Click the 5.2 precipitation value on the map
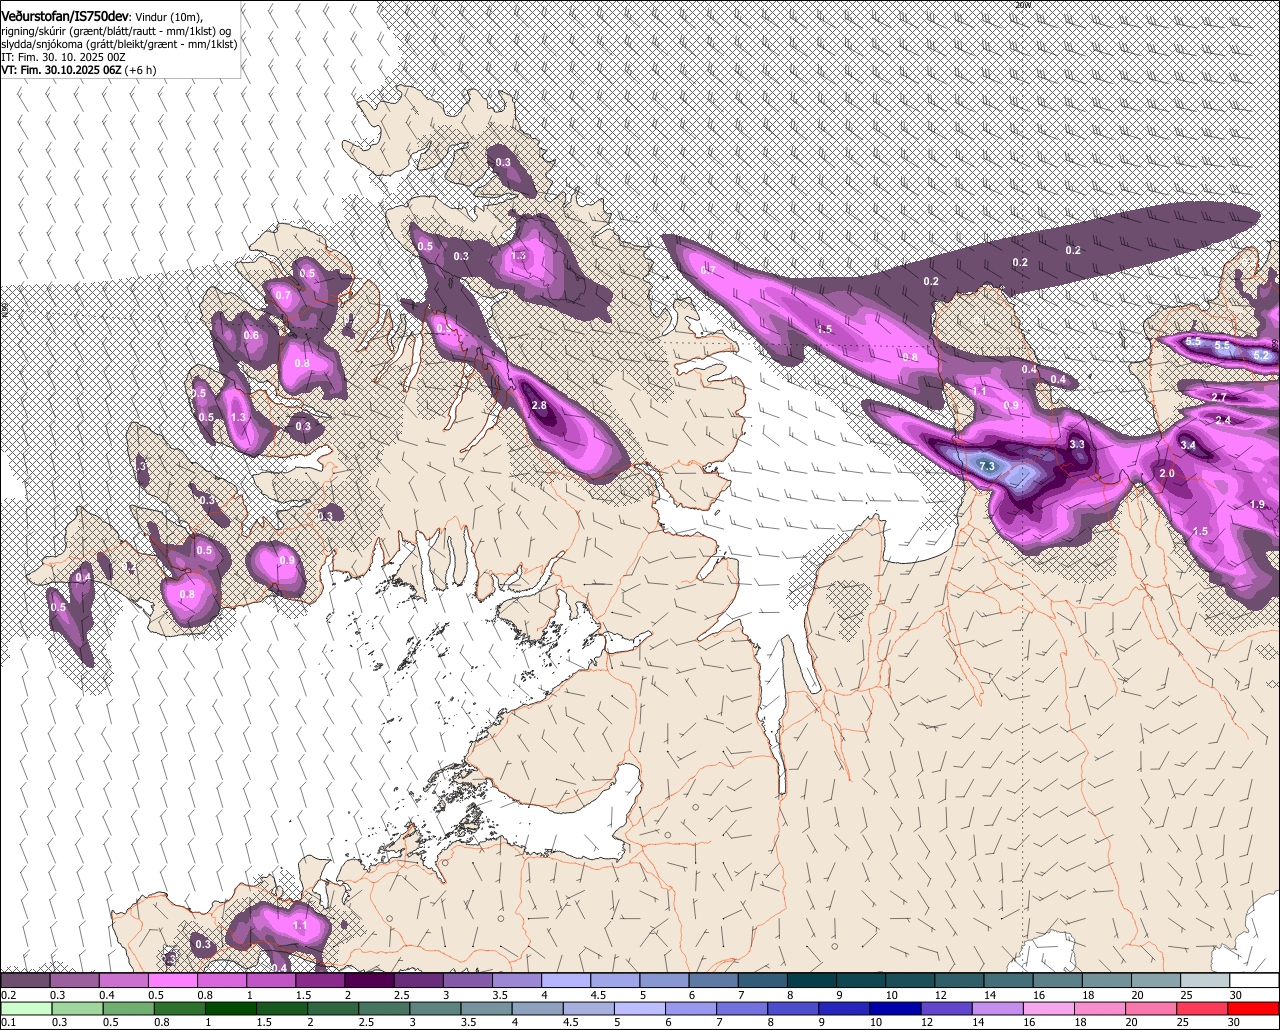1280x1030 pixels. click(x=1261, y=355)
